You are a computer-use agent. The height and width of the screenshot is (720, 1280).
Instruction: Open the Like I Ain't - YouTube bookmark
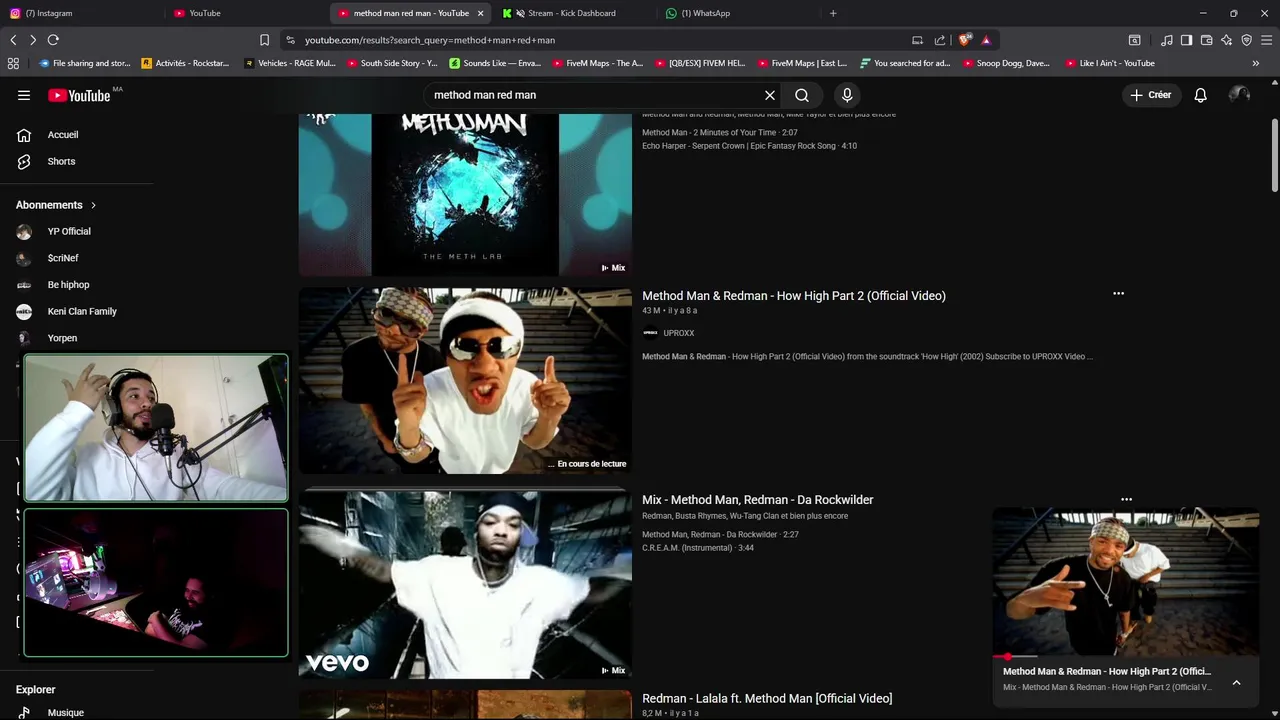[x=1110, y=63]
